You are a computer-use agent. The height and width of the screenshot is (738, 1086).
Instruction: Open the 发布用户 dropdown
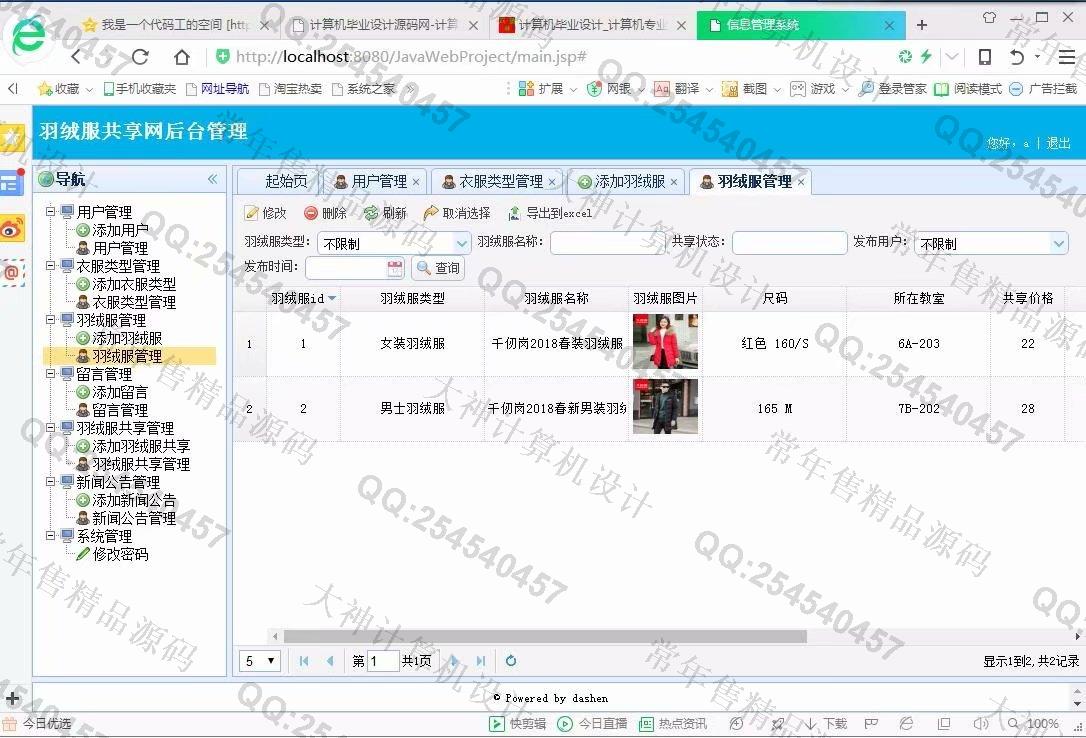(1058, 244)
